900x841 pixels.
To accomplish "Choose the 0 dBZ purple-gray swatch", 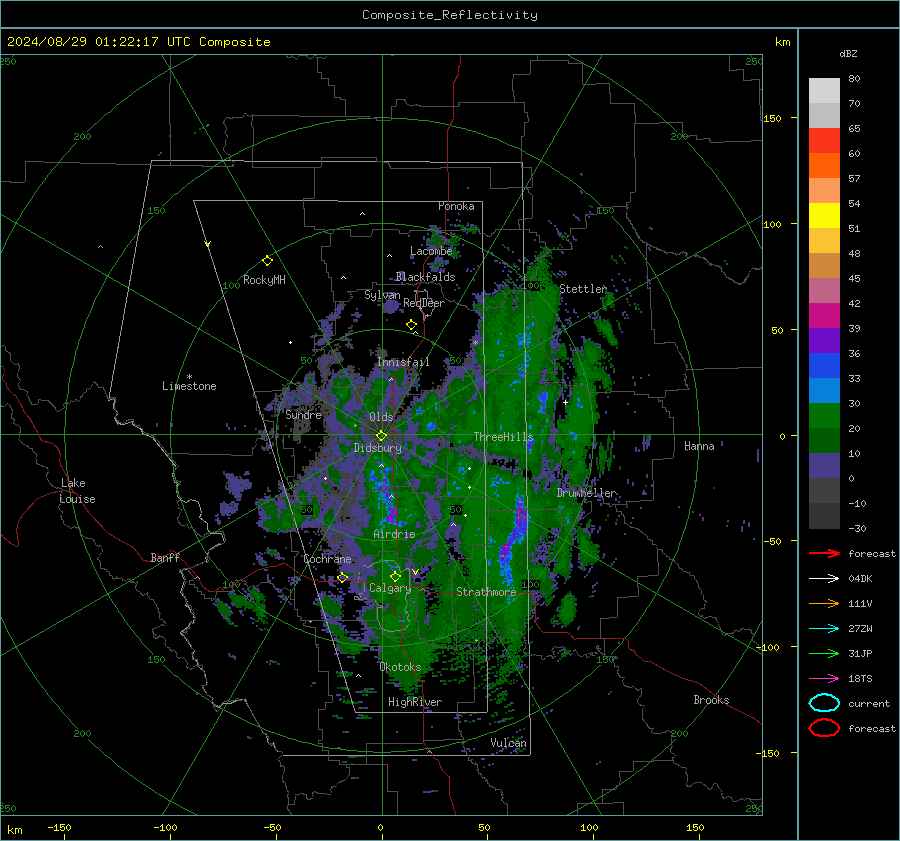I will (x=824, y=466).
